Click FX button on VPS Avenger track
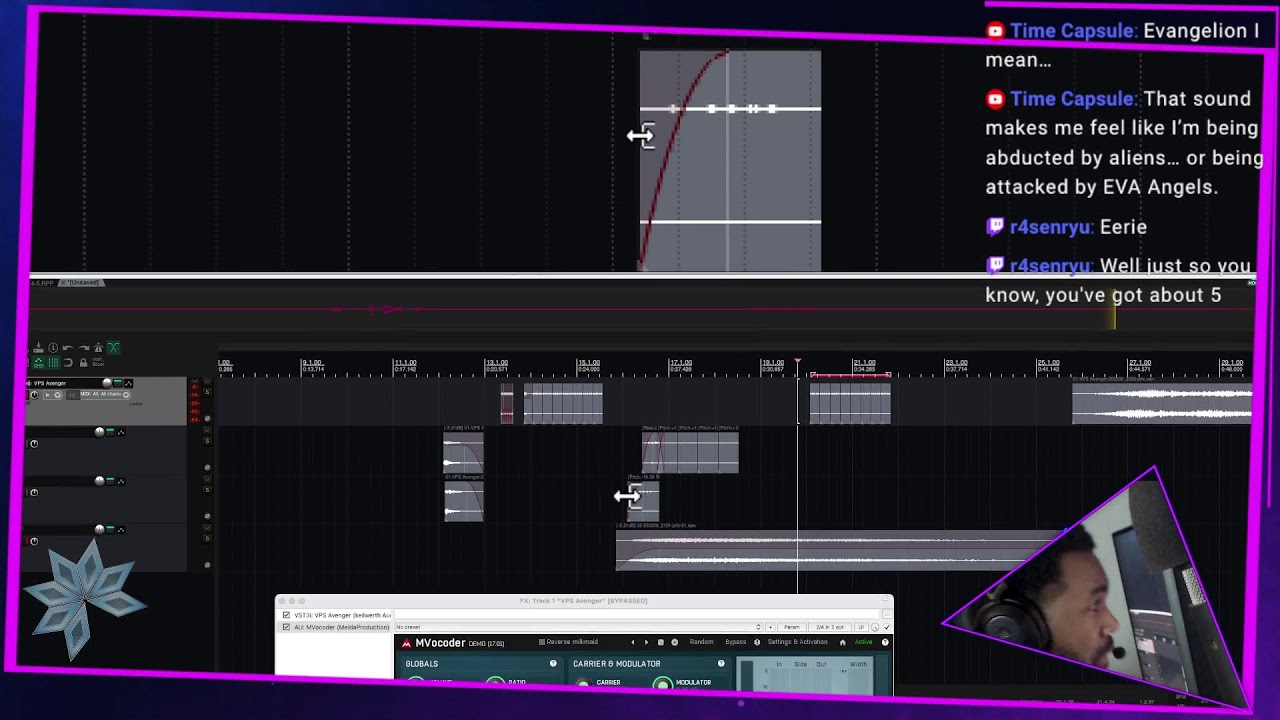This screenshot has width=1280, height=720. click(72, 395)
